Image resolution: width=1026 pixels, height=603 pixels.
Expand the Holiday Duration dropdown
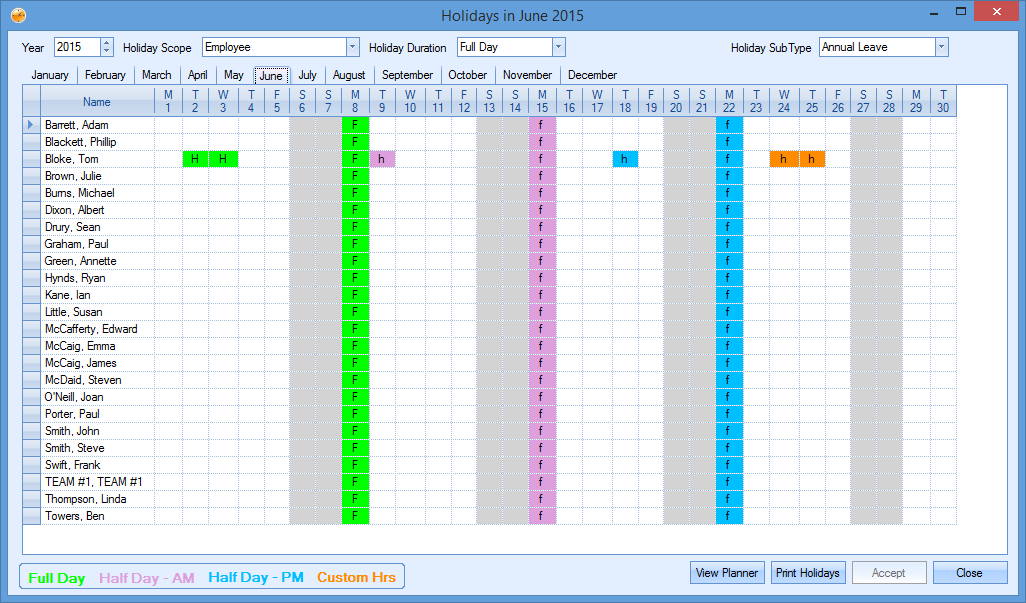point(558,47)
